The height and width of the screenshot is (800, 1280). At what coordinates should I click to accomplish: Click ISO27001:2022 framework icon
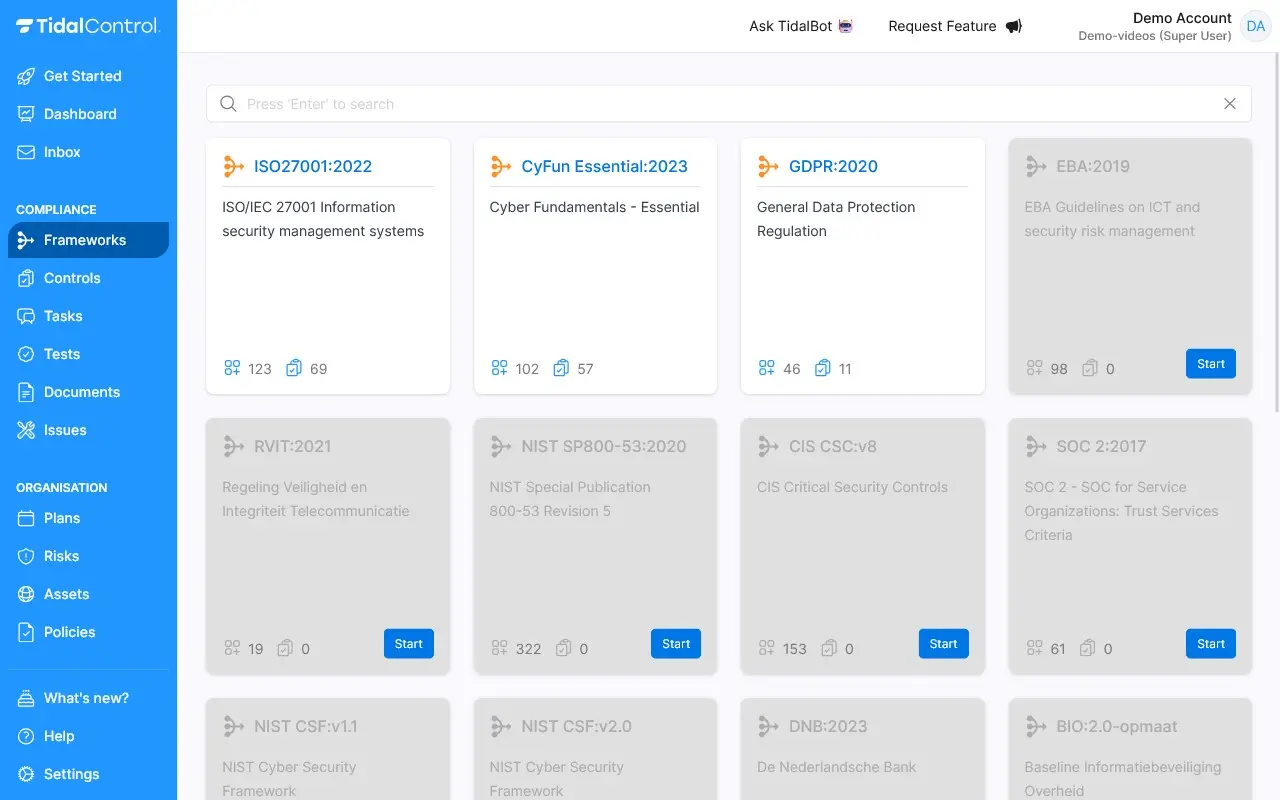point(234,167)
